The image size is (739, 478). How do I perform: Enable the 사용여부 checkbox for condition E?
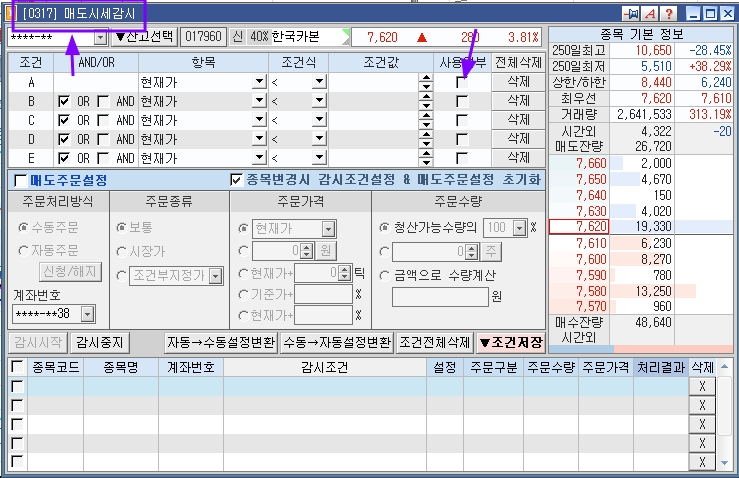point(462,158)
